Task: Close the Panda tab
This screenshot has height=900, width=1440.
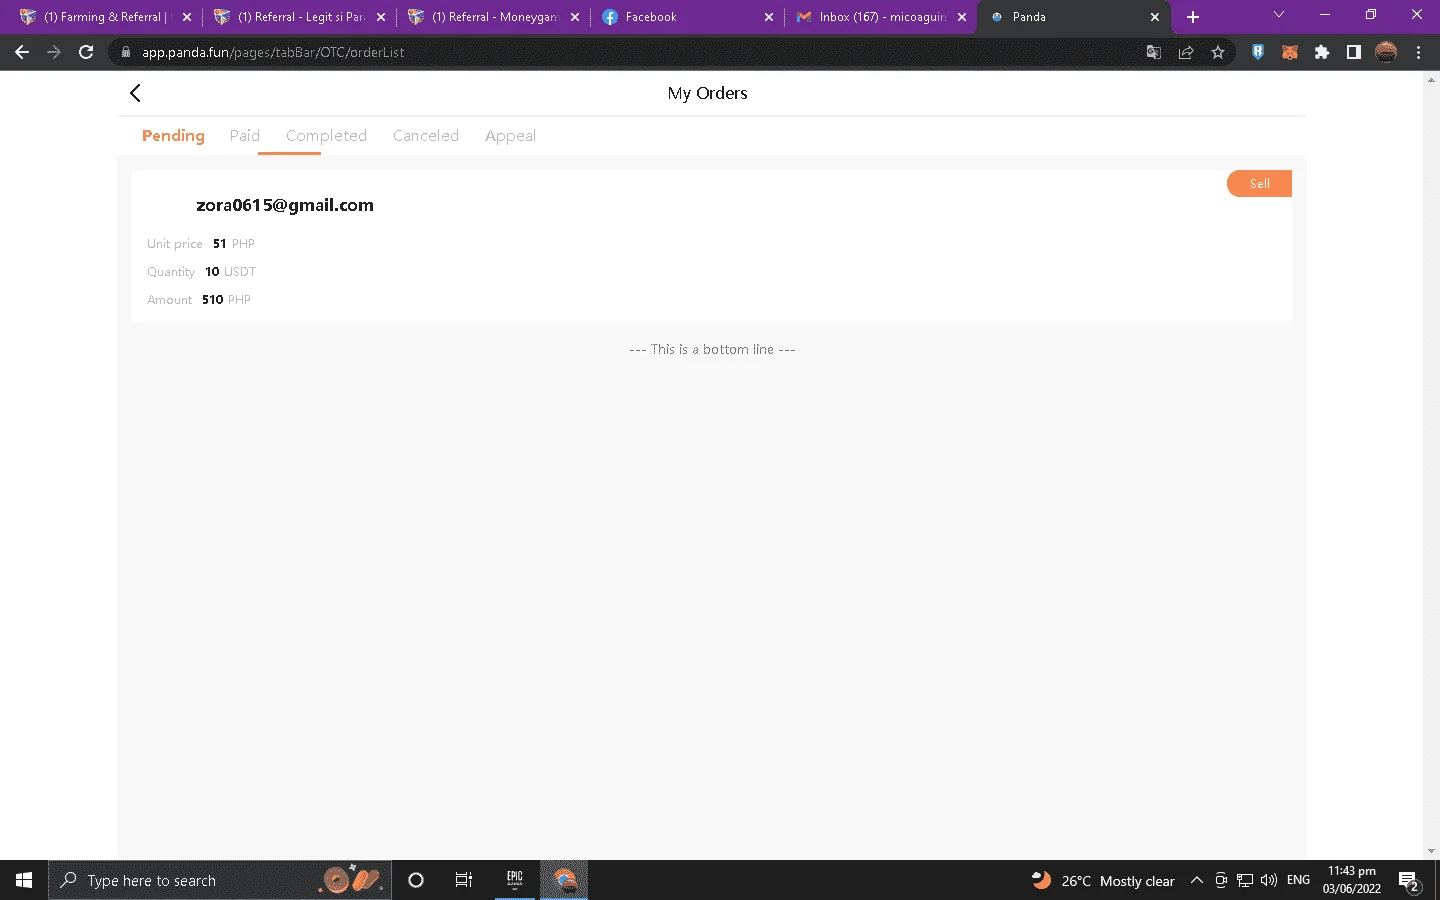Action: coord(1155,17)
